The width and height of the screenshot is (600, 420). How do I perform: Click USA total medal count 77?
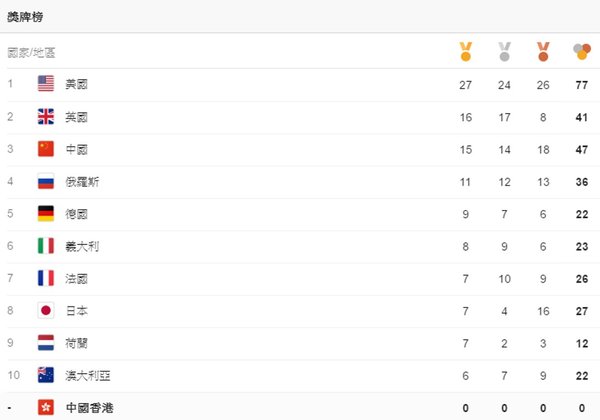pos(582,85)
